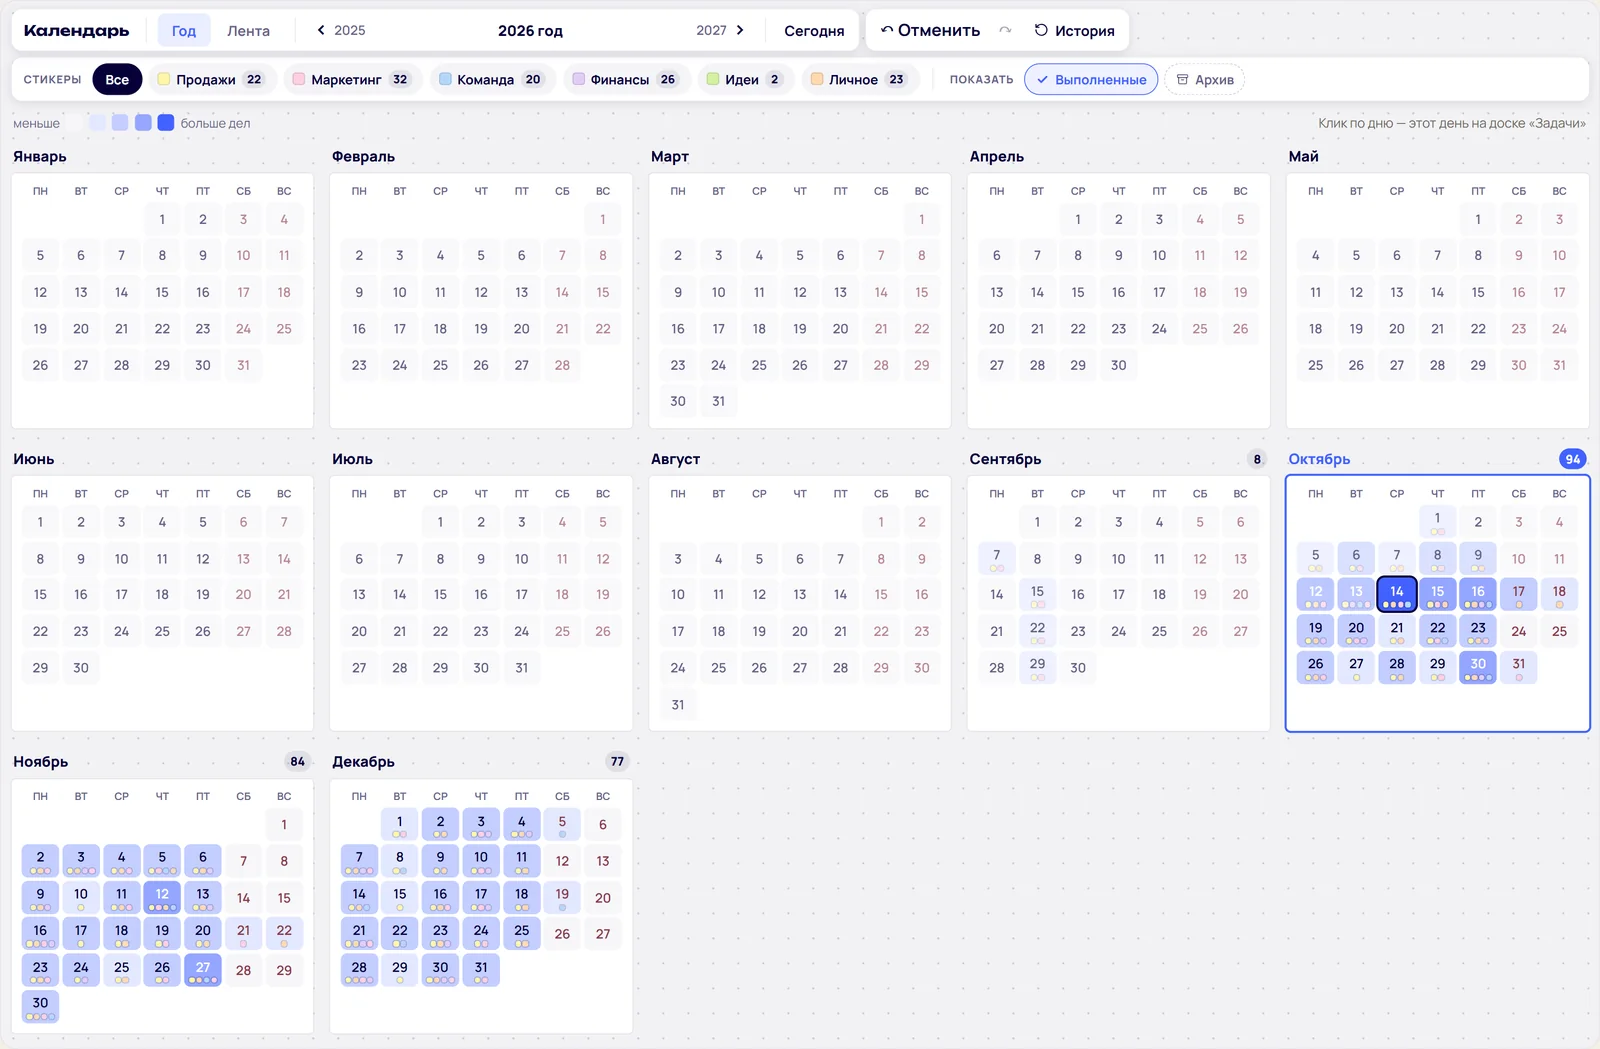Viewport: 1600px width, 1049px height.
Task: Click the Сегодня button
Action: click(814, 30)
